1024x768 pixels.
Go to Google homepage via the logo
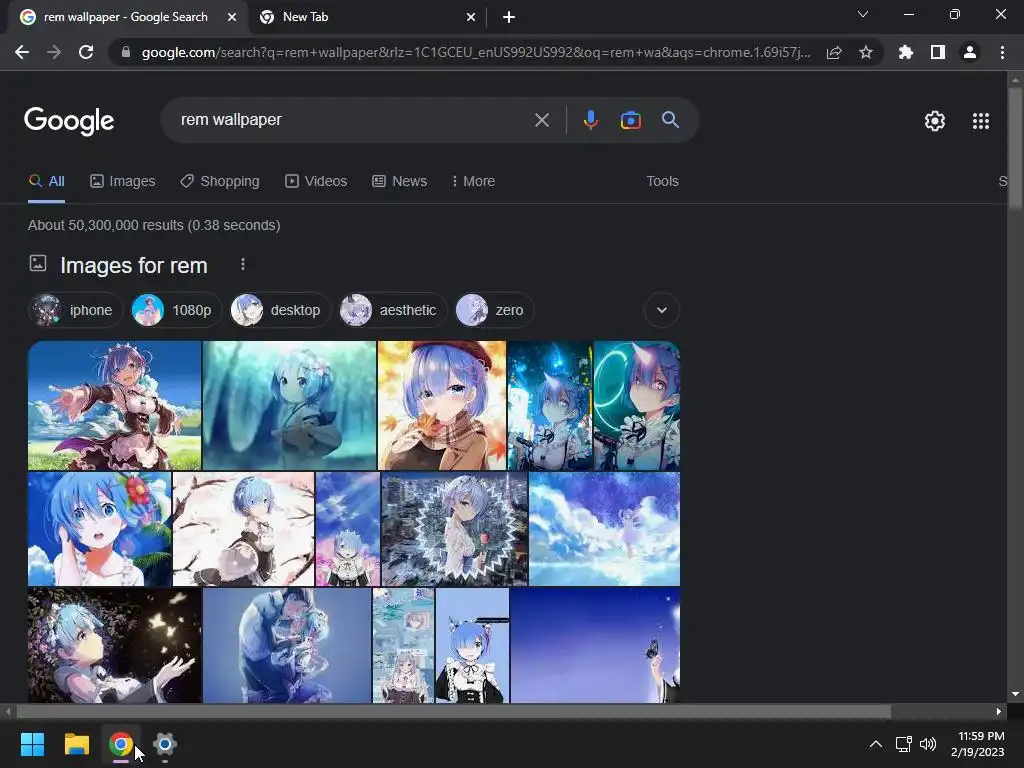click(69, 121)
